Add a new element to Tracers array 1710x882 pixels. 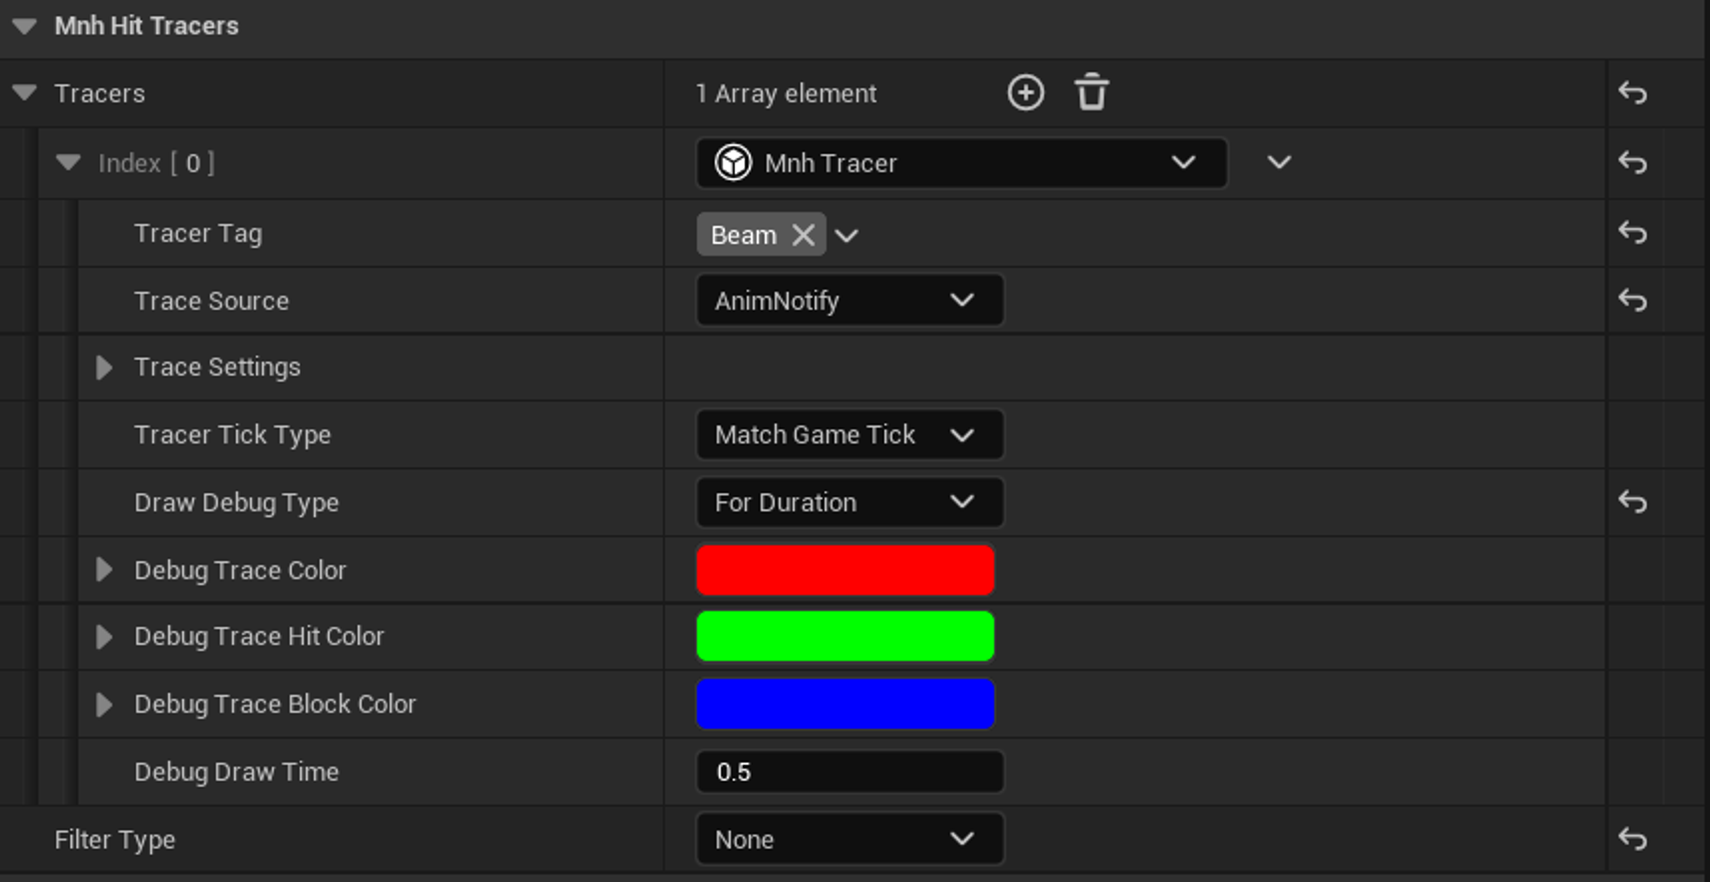click(x=1025, y=93)
